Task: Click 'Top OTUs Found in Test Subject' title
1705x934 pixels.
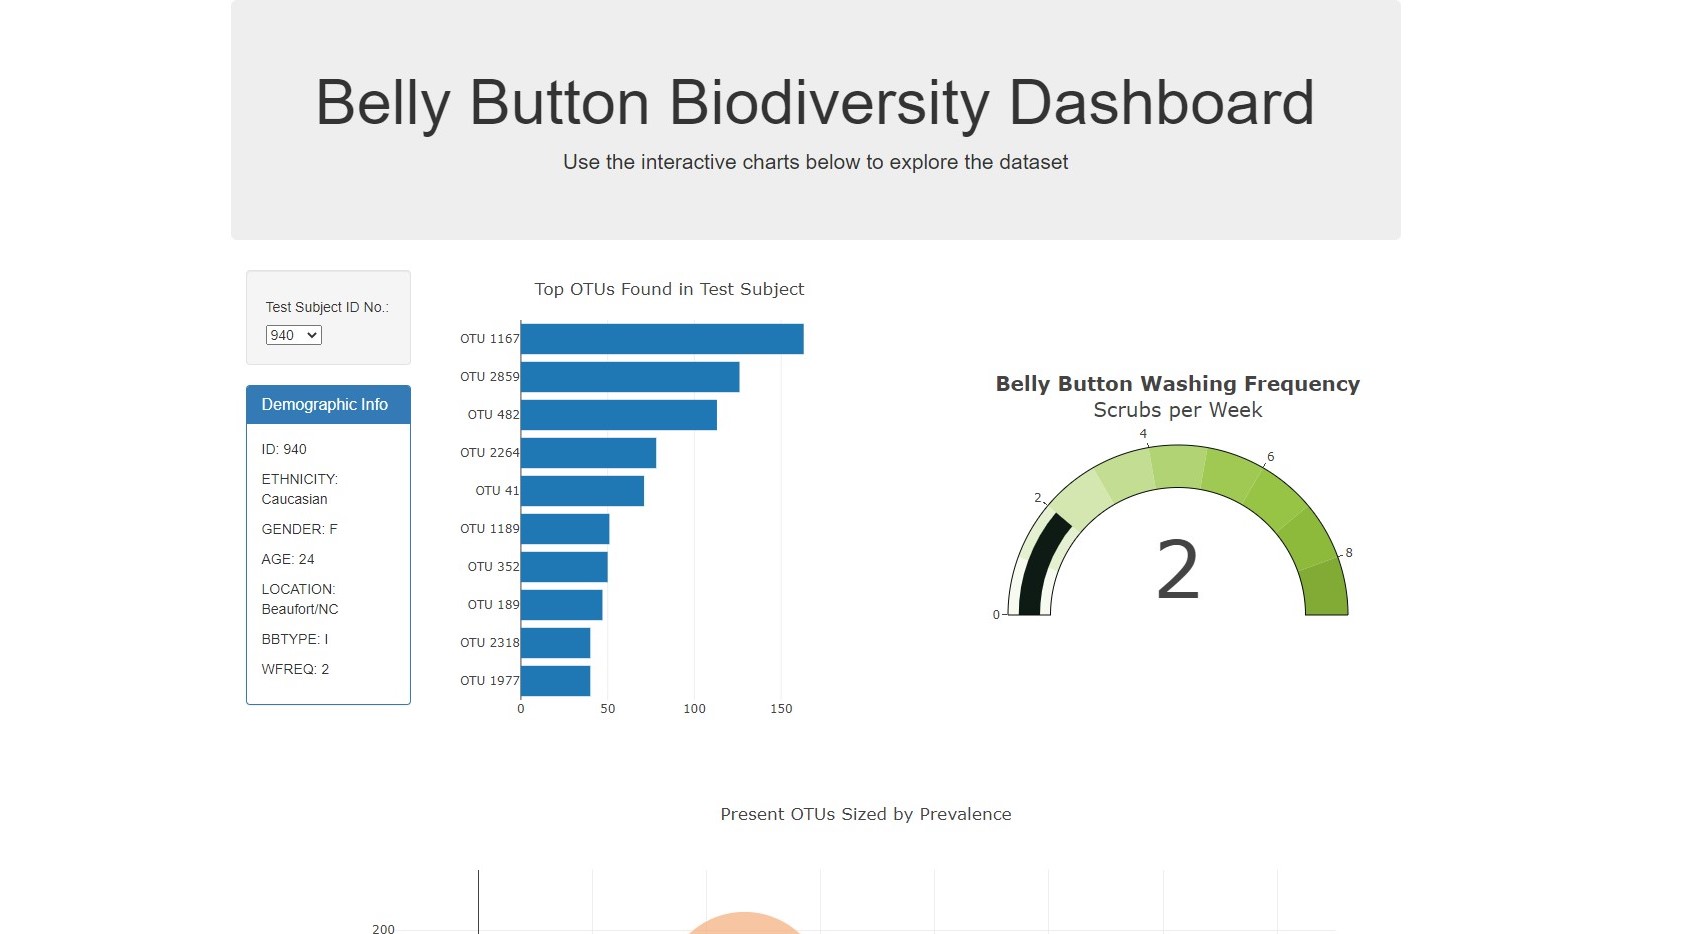Action: coord(669,289)
